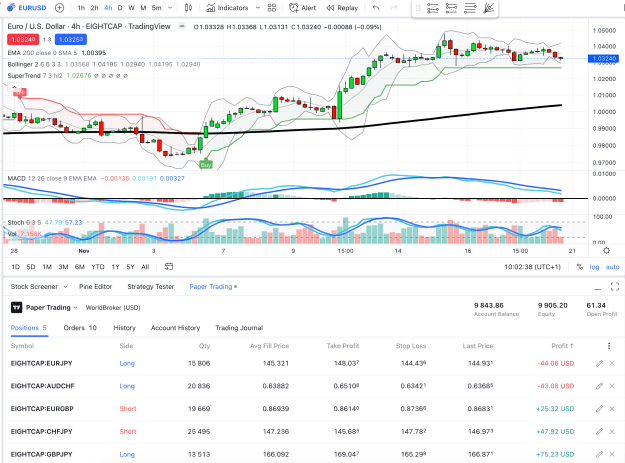Click the time zone 10:02:38 (UTC+1)
This screenshot has width=625, height=463.
tap(533, 267)
